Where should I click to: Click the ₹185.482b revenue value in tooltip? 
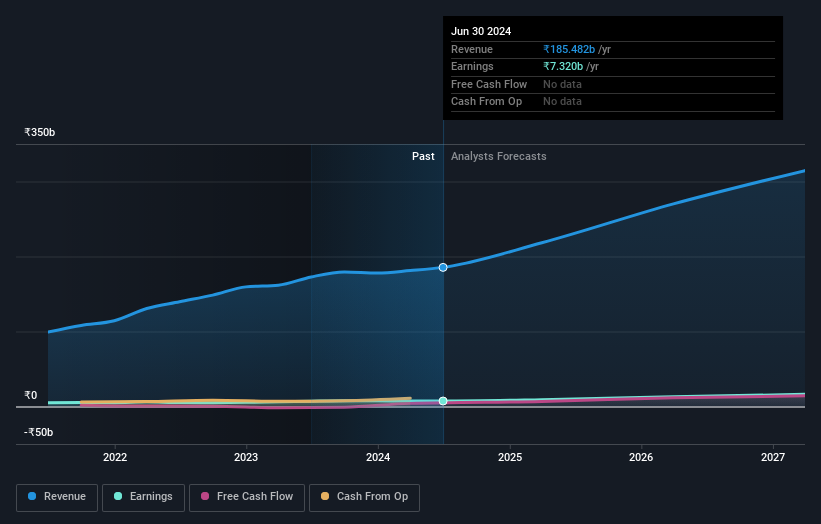pyautogui.click(x=569, y=49)
